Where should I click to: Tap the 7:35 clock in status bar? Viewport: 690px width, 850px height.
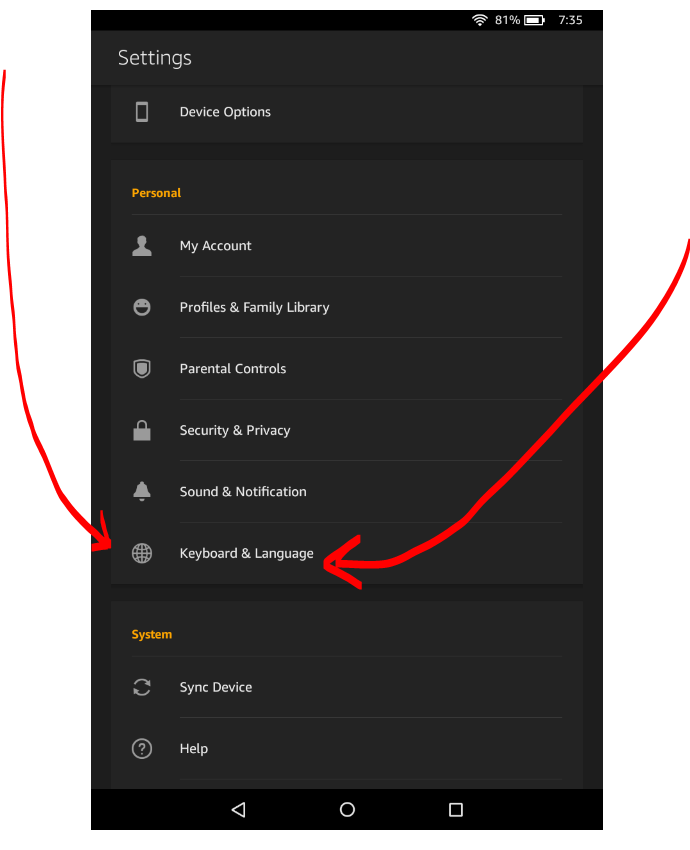(570, 20)
